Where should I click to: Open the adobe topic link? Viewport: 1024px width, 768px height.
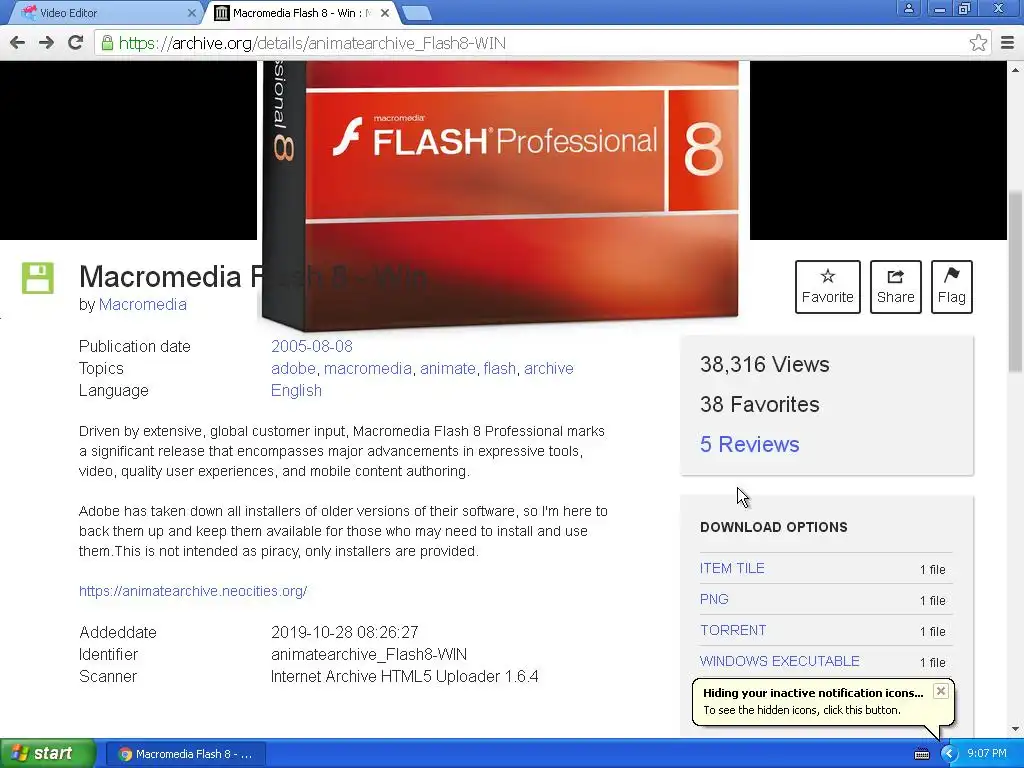click(x=293, y=368)
